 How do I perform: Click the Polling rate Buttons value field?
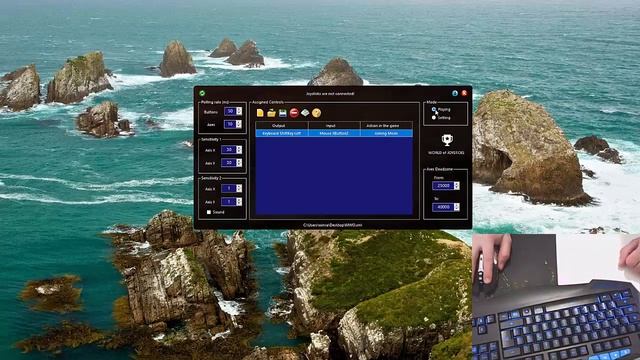point(230,111)
